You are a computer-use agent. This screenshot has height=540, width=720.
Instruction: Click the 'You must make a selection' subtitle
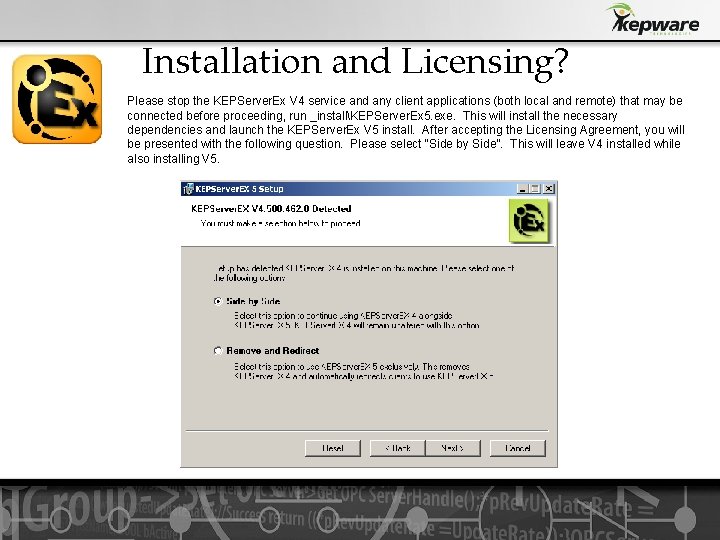click(x=281, y=224)
